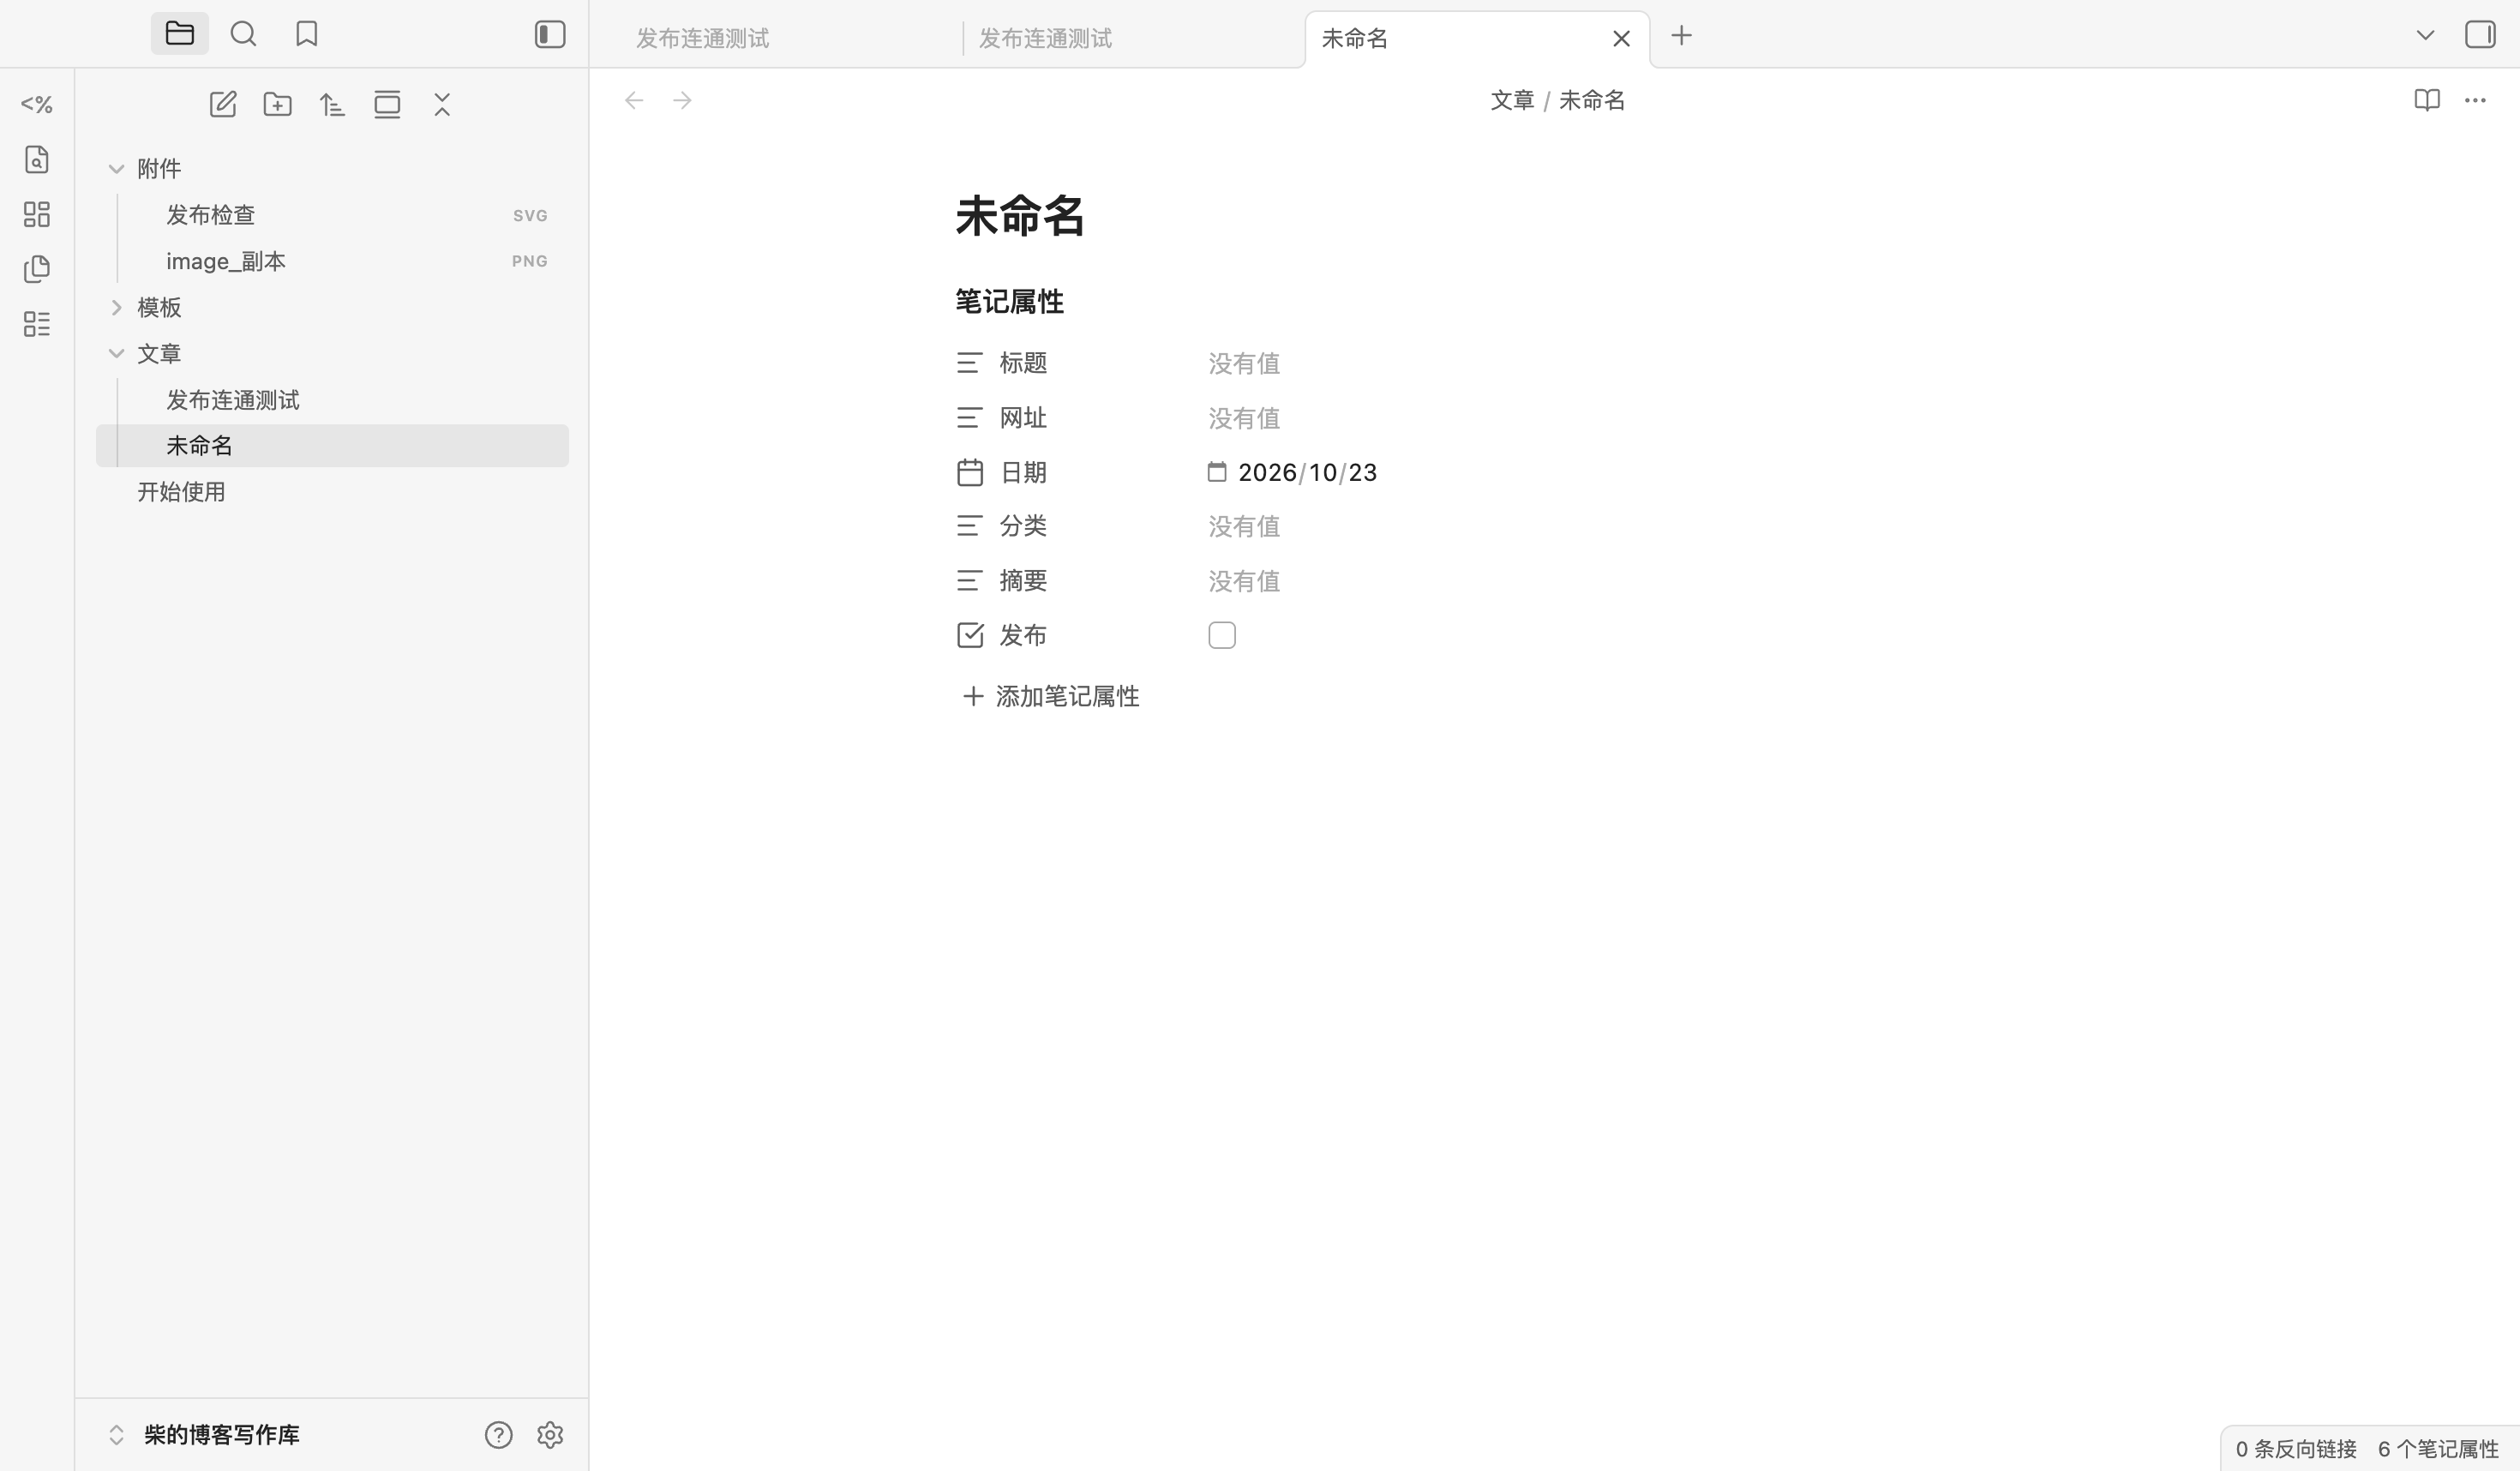The image size is (2520, 1471).
Task: Navigate forward arrow
Action: pyautogui.click(x=682, y=100)
